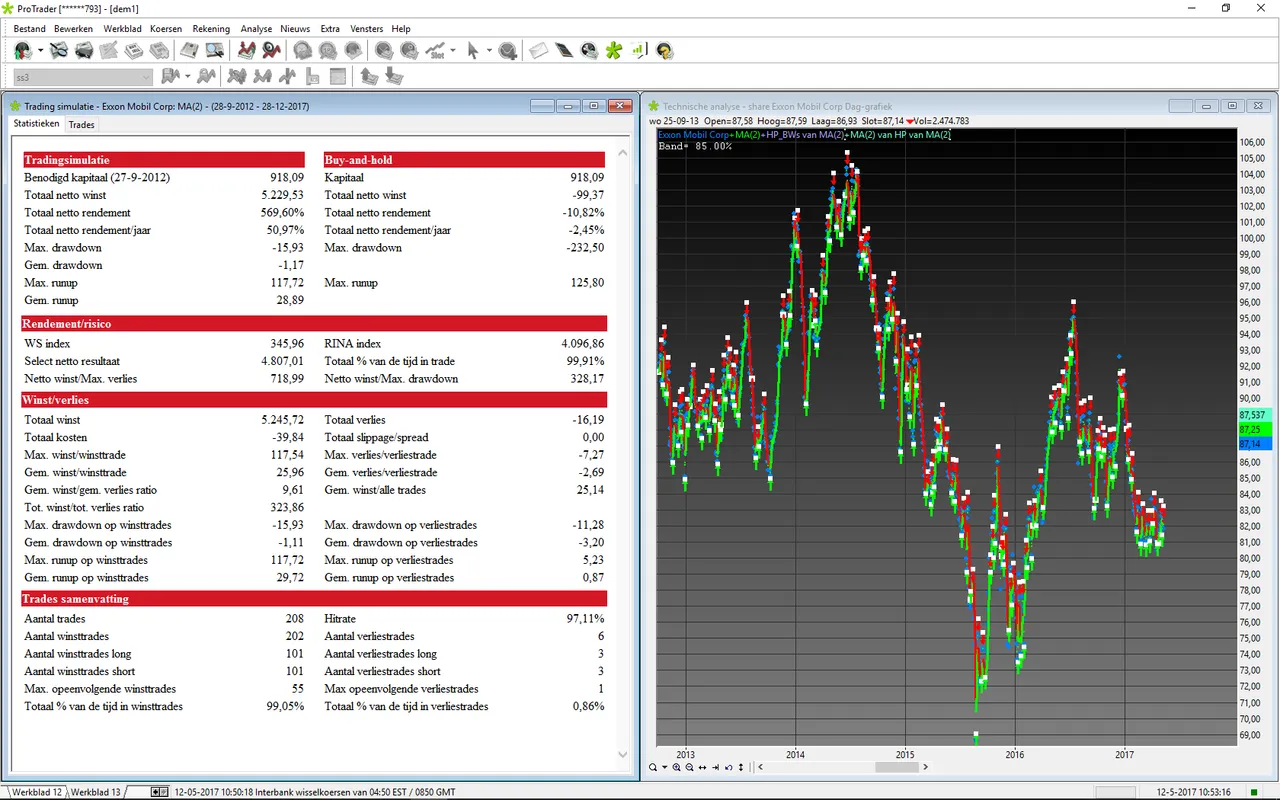The image size is (1280, 800).
Task: Open the Extra menu
Action: (330, 29)
